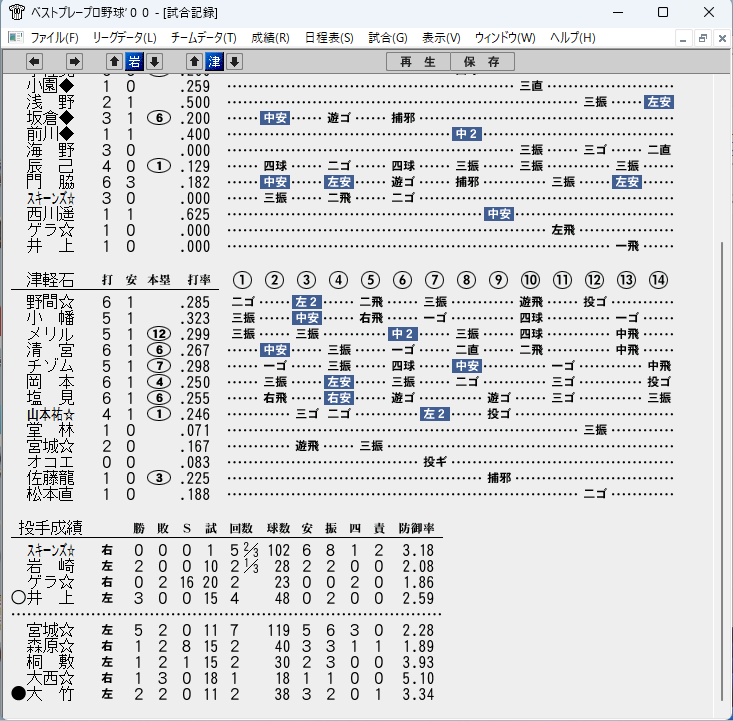Open the 日程表(S) menu
Screen dimensions: 733x721
(x=329, y=37)
